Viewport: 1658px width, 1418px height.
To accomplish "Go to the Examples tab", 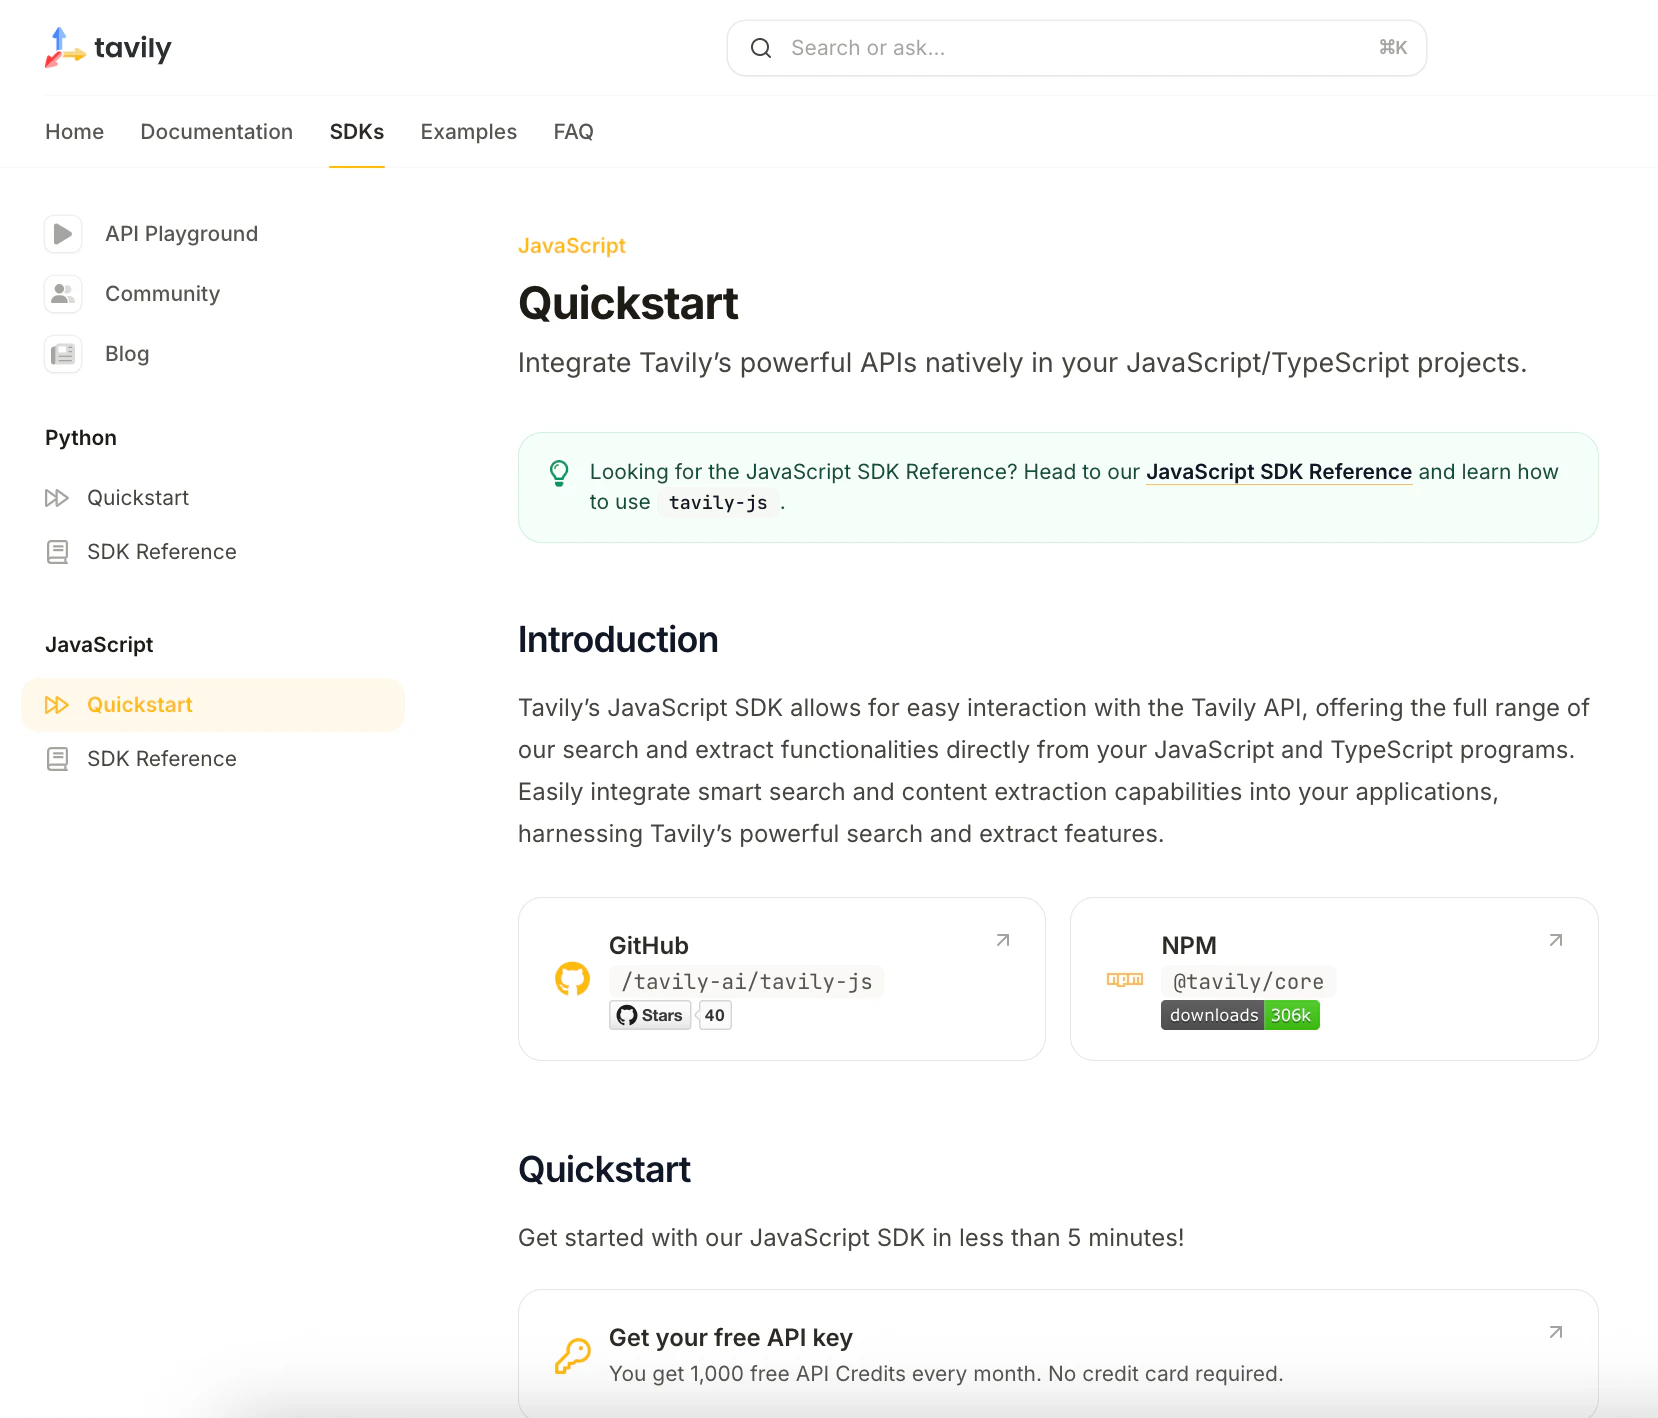I will [469, 132].
